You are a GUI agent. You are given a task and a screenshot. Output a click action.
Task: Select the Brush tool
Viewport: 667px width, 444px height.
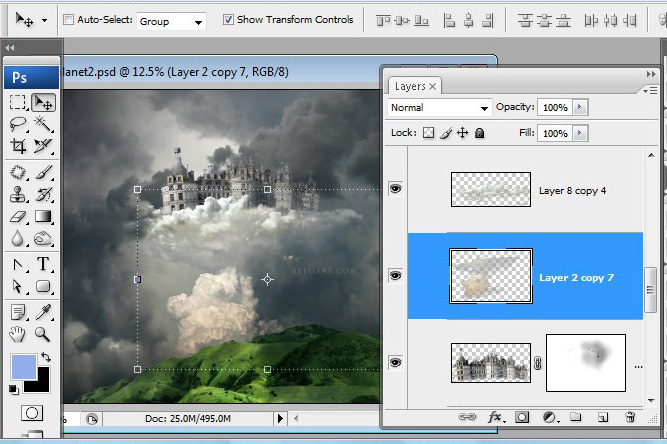coord(43,173)
